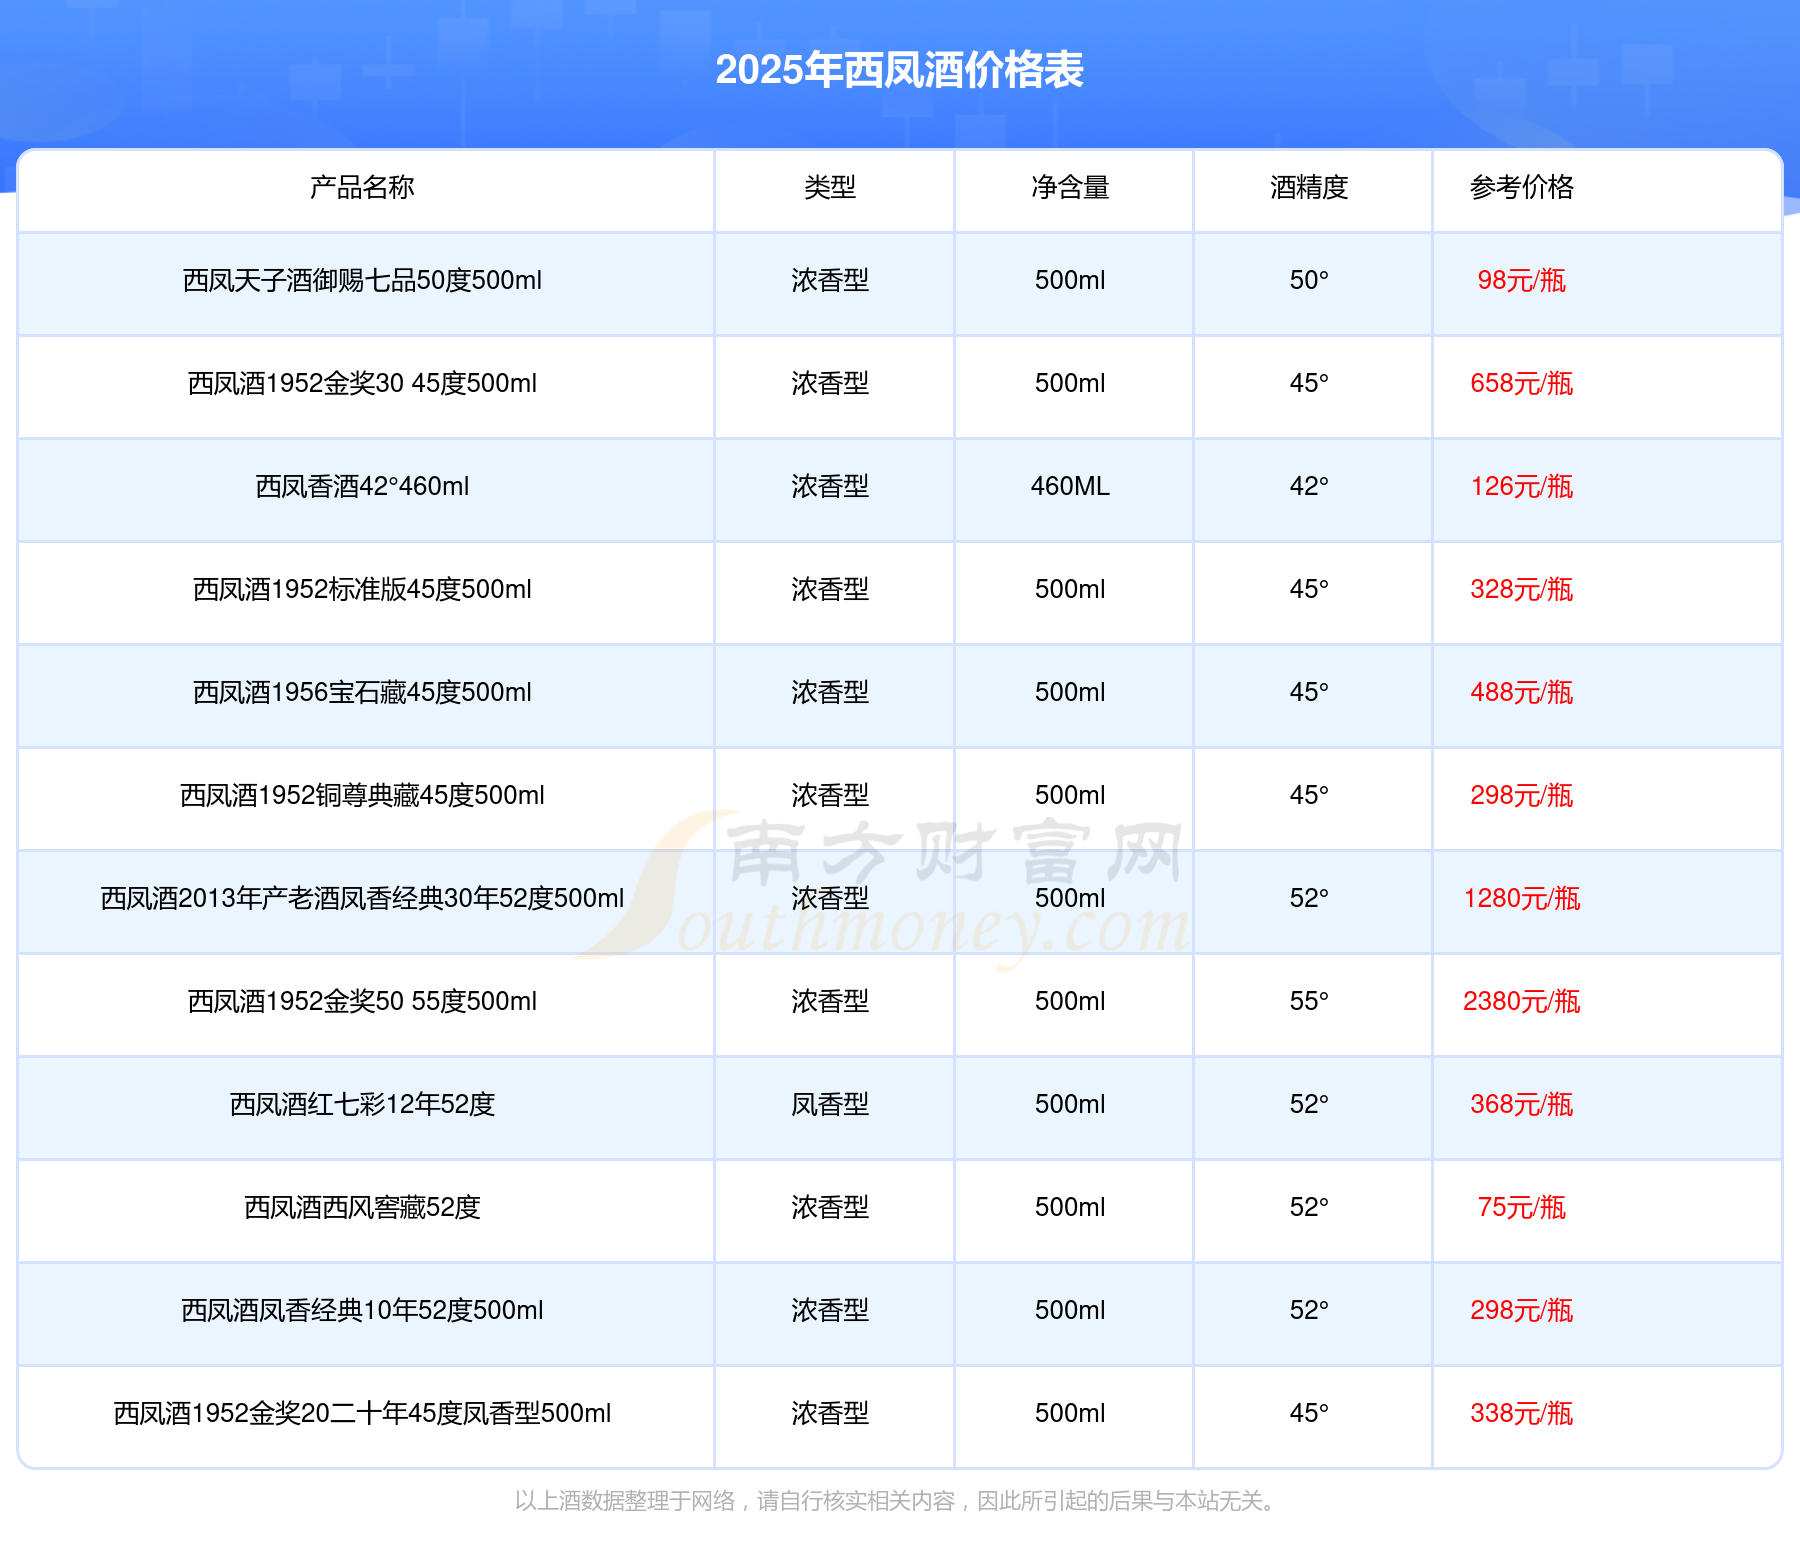Click the price 368元/瓶
Viewport: 1800px width, 1560px height.
1521,1105
